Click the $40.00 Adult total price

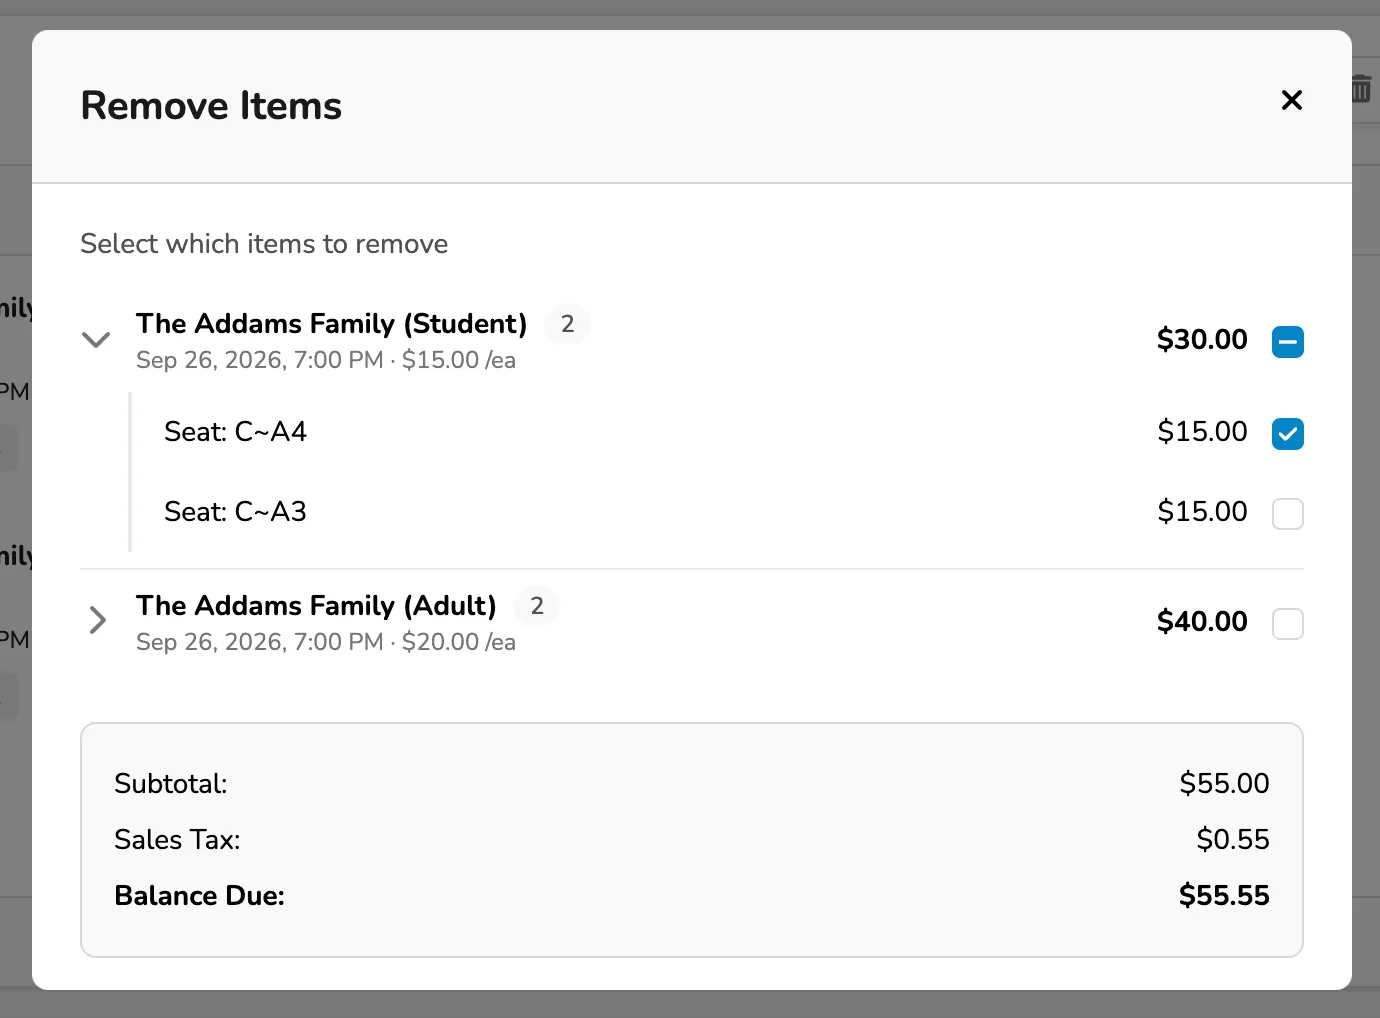tap(1202, 622)
